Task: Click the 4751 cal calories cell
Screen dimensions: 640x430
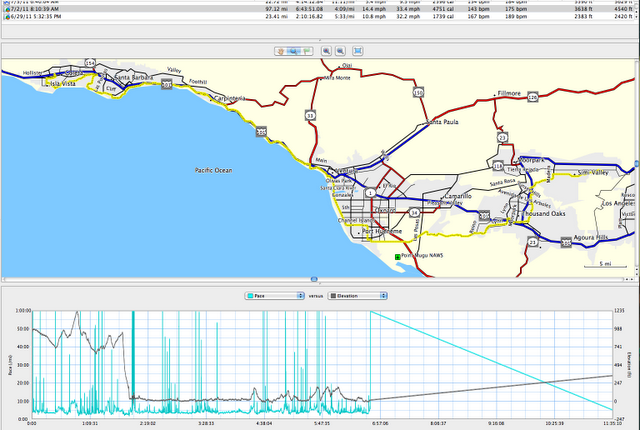Action: pyautogui.click(x=442, y=9)
